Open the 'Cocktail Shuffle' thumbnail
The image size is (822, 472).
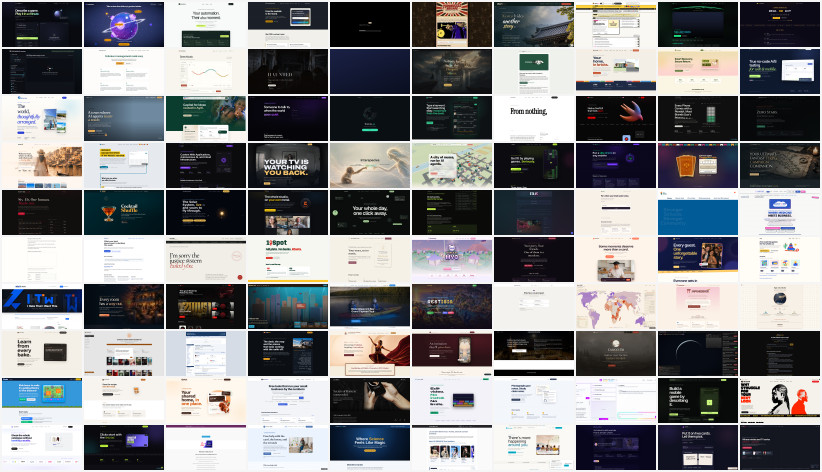[124, 212]
